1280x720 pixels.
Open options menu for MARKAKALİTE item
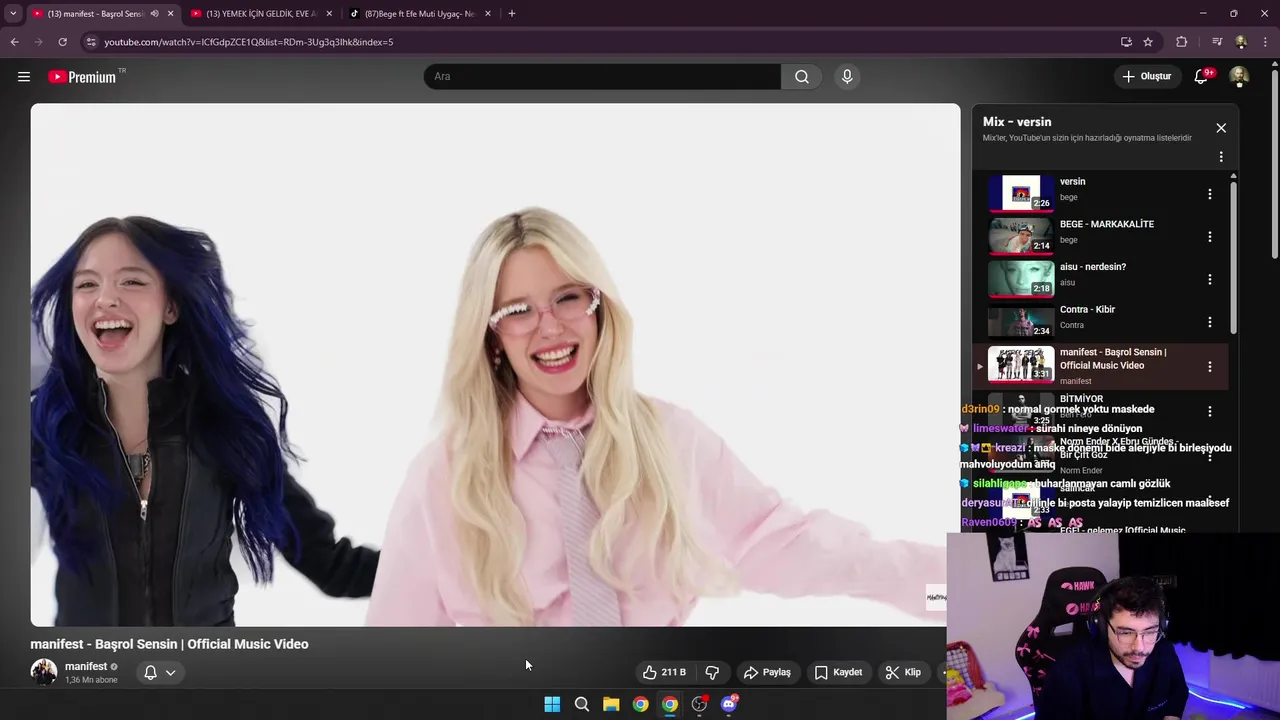[1210, 237]
